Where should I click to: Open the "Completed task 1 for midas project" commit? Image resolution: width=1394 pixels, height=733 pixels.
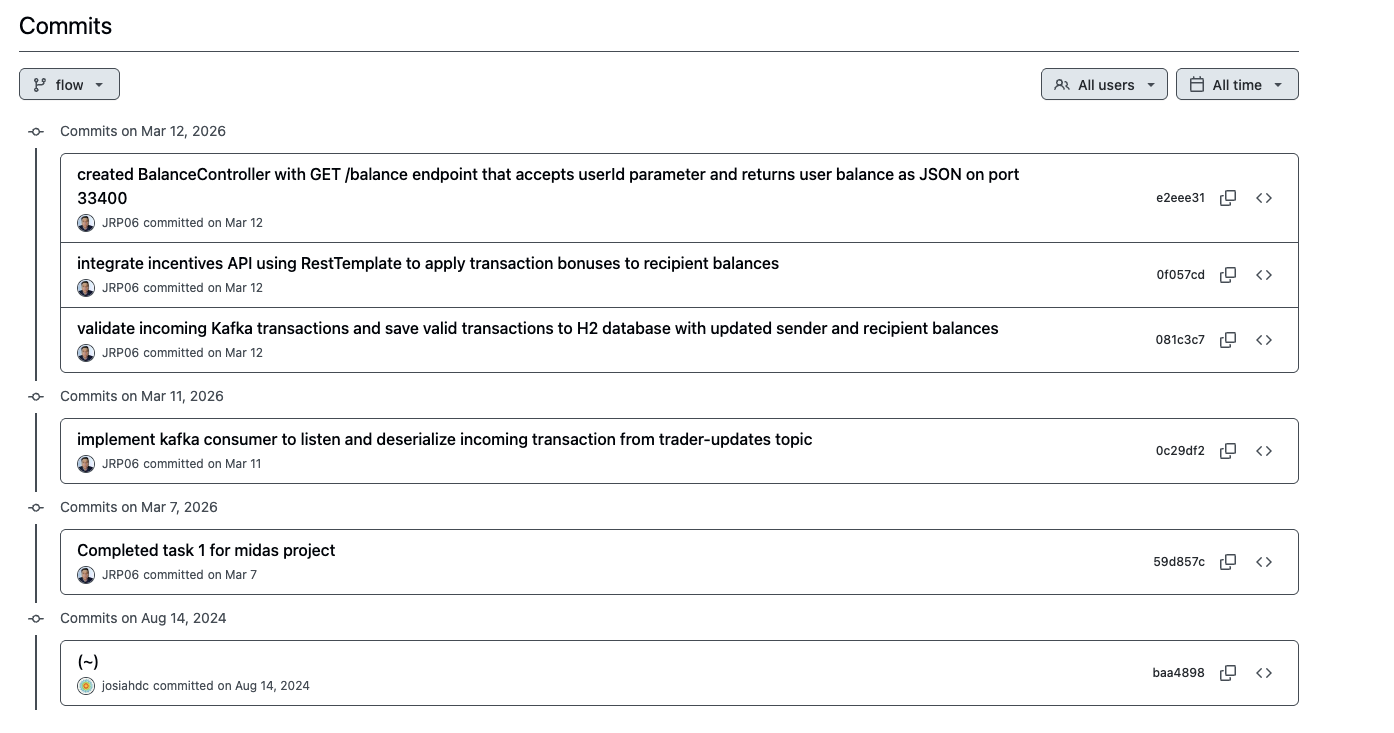coord(206,551)
